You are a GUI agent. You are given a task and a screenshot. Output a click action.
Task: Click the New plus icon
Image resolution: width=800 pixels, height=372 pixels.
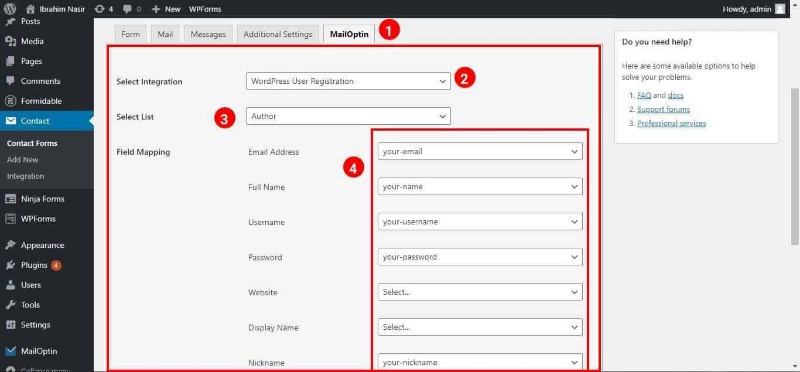tap(156, 9)
